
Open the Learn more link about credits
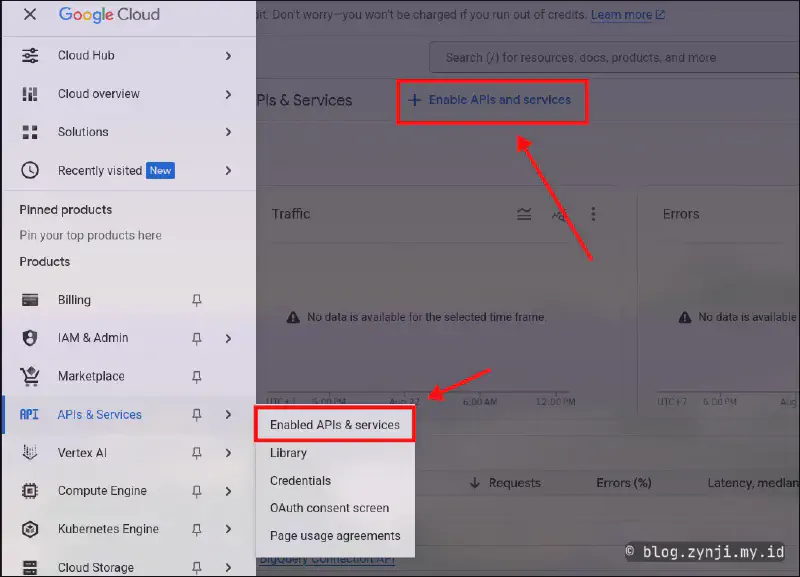[x=622, y=14]
